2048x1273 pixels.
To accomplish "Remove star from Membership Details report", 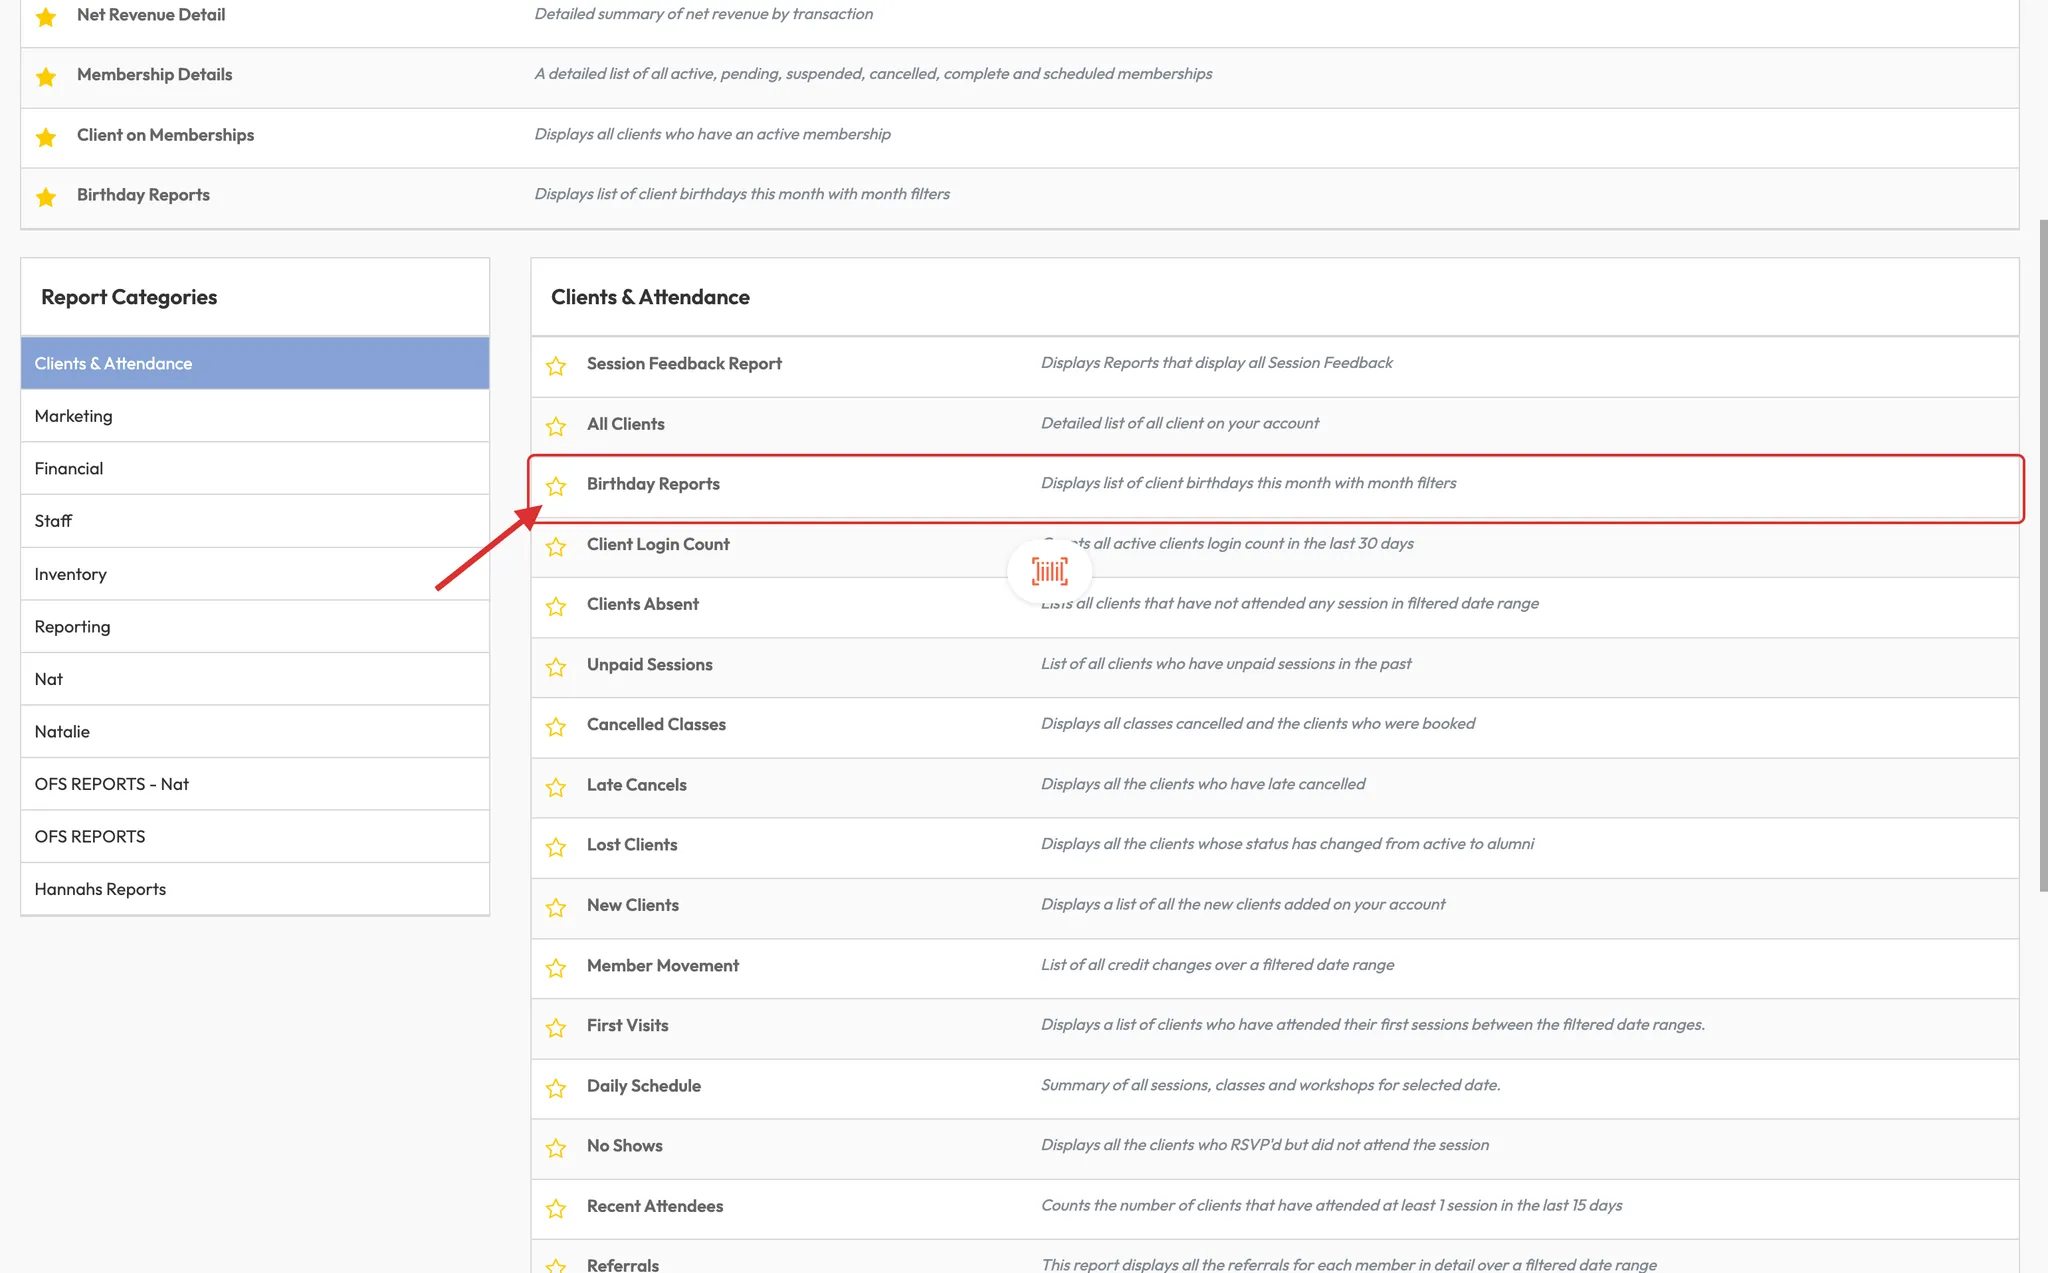I will 46,77.
